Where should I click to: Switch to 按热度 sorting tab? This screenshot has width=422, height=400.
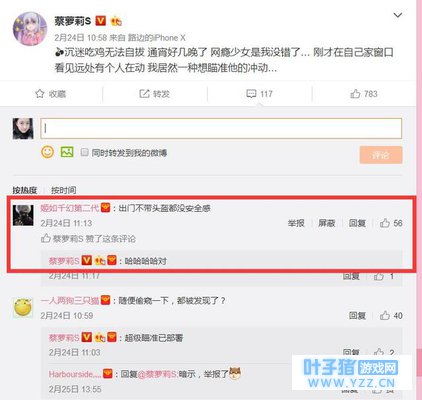tap(24, 190)
